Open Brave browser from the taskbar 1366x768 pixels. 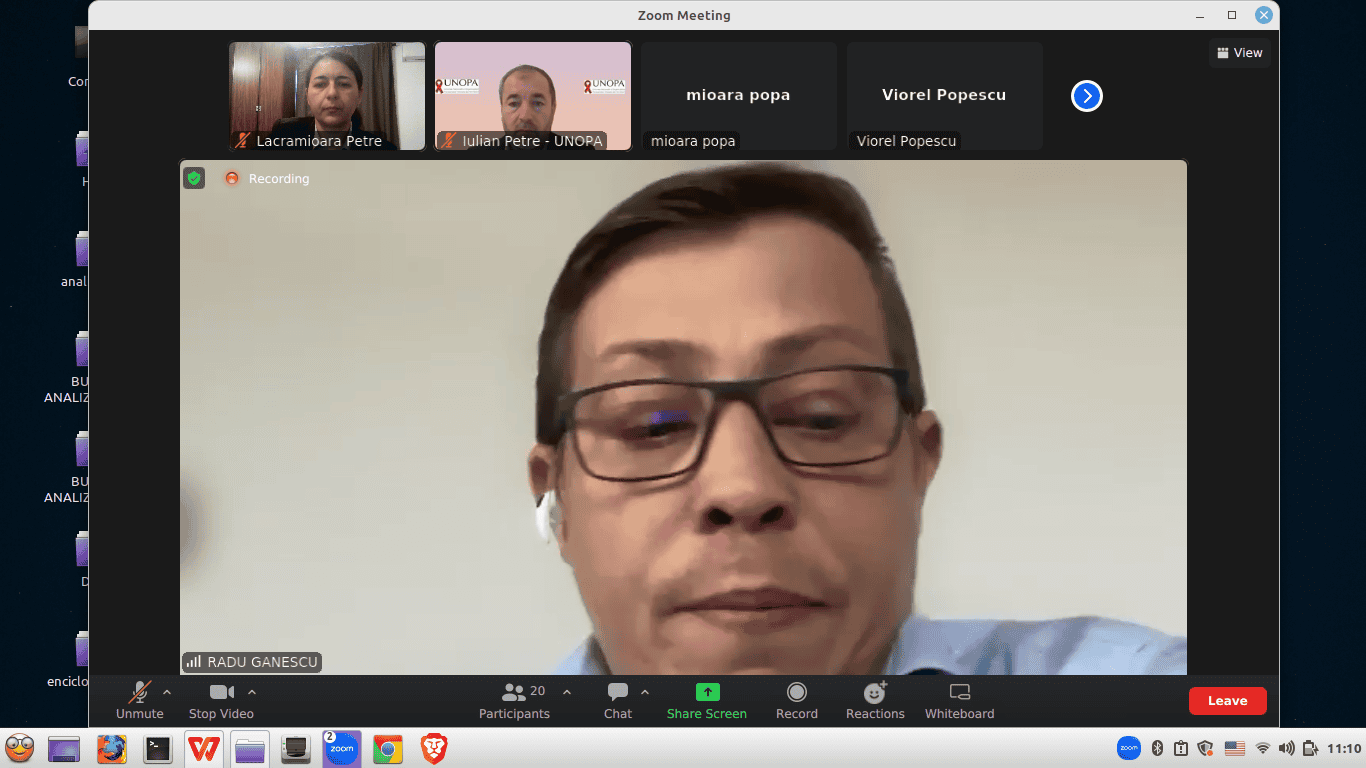(x=434, y=748)
